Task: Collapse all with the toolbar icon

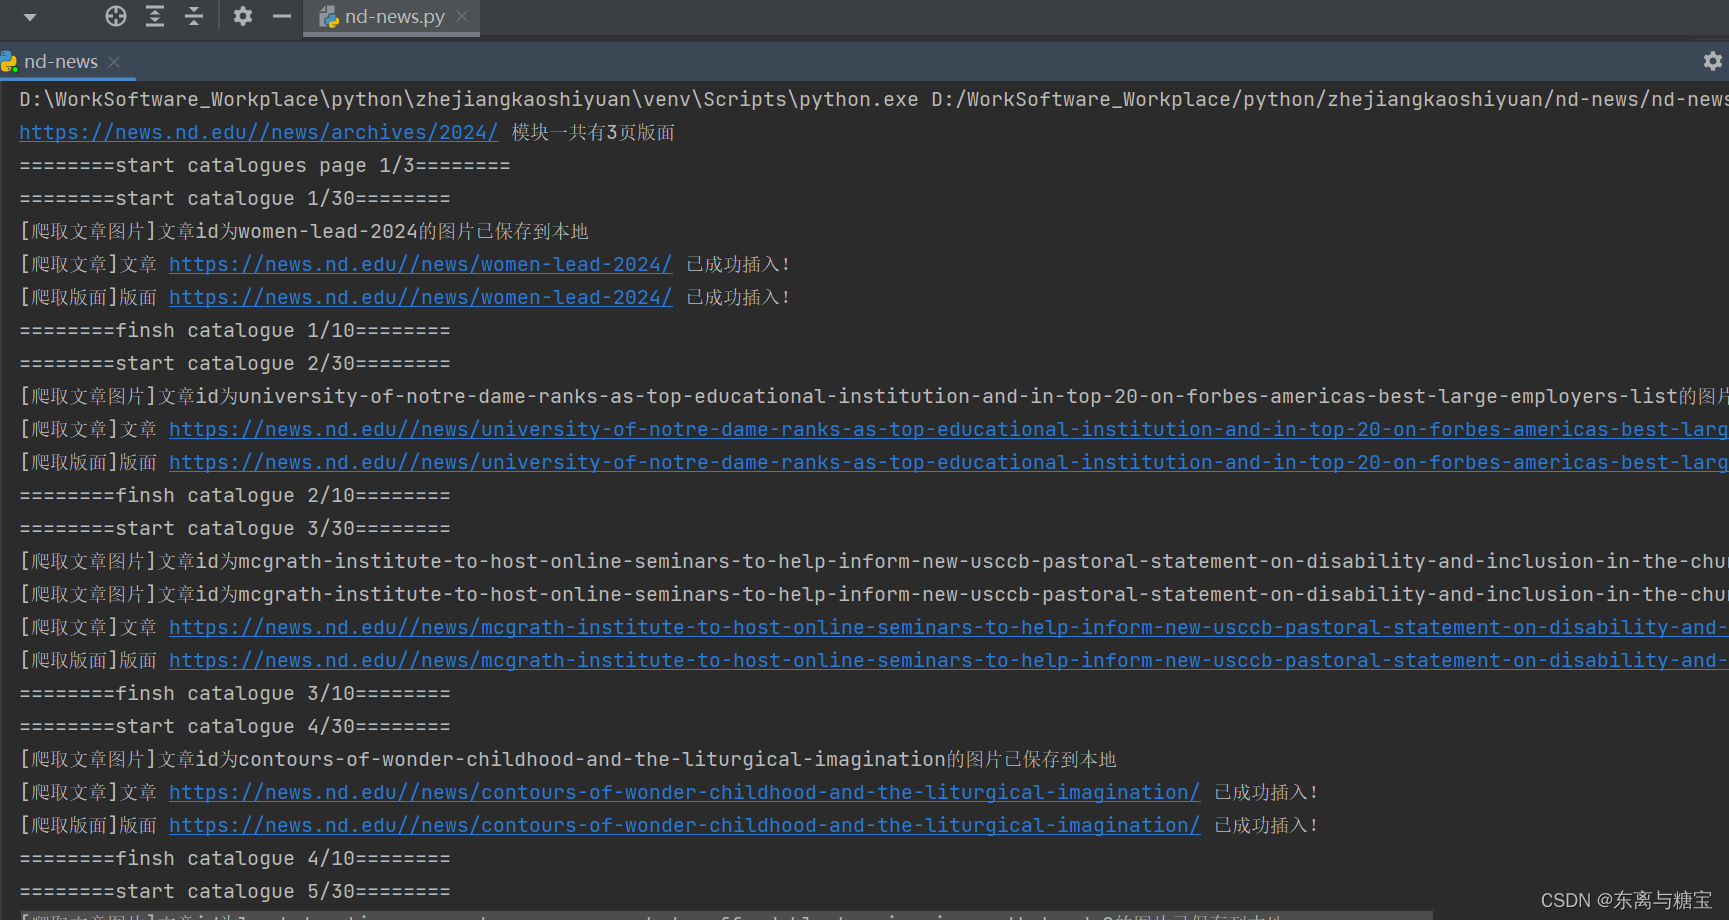Action: 194,16
